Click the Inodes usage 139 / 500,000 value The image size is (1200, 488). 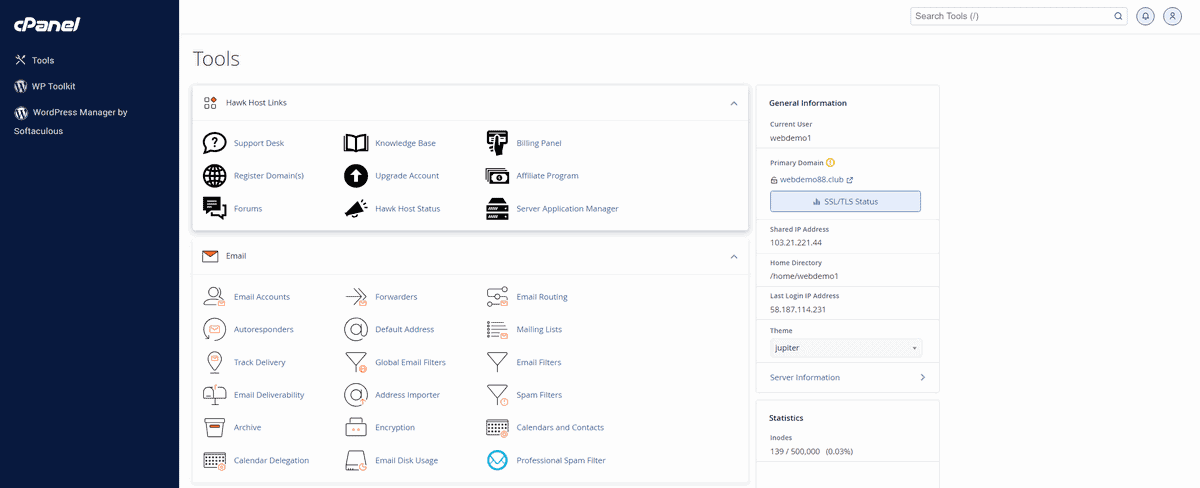(x=812, y=451)
